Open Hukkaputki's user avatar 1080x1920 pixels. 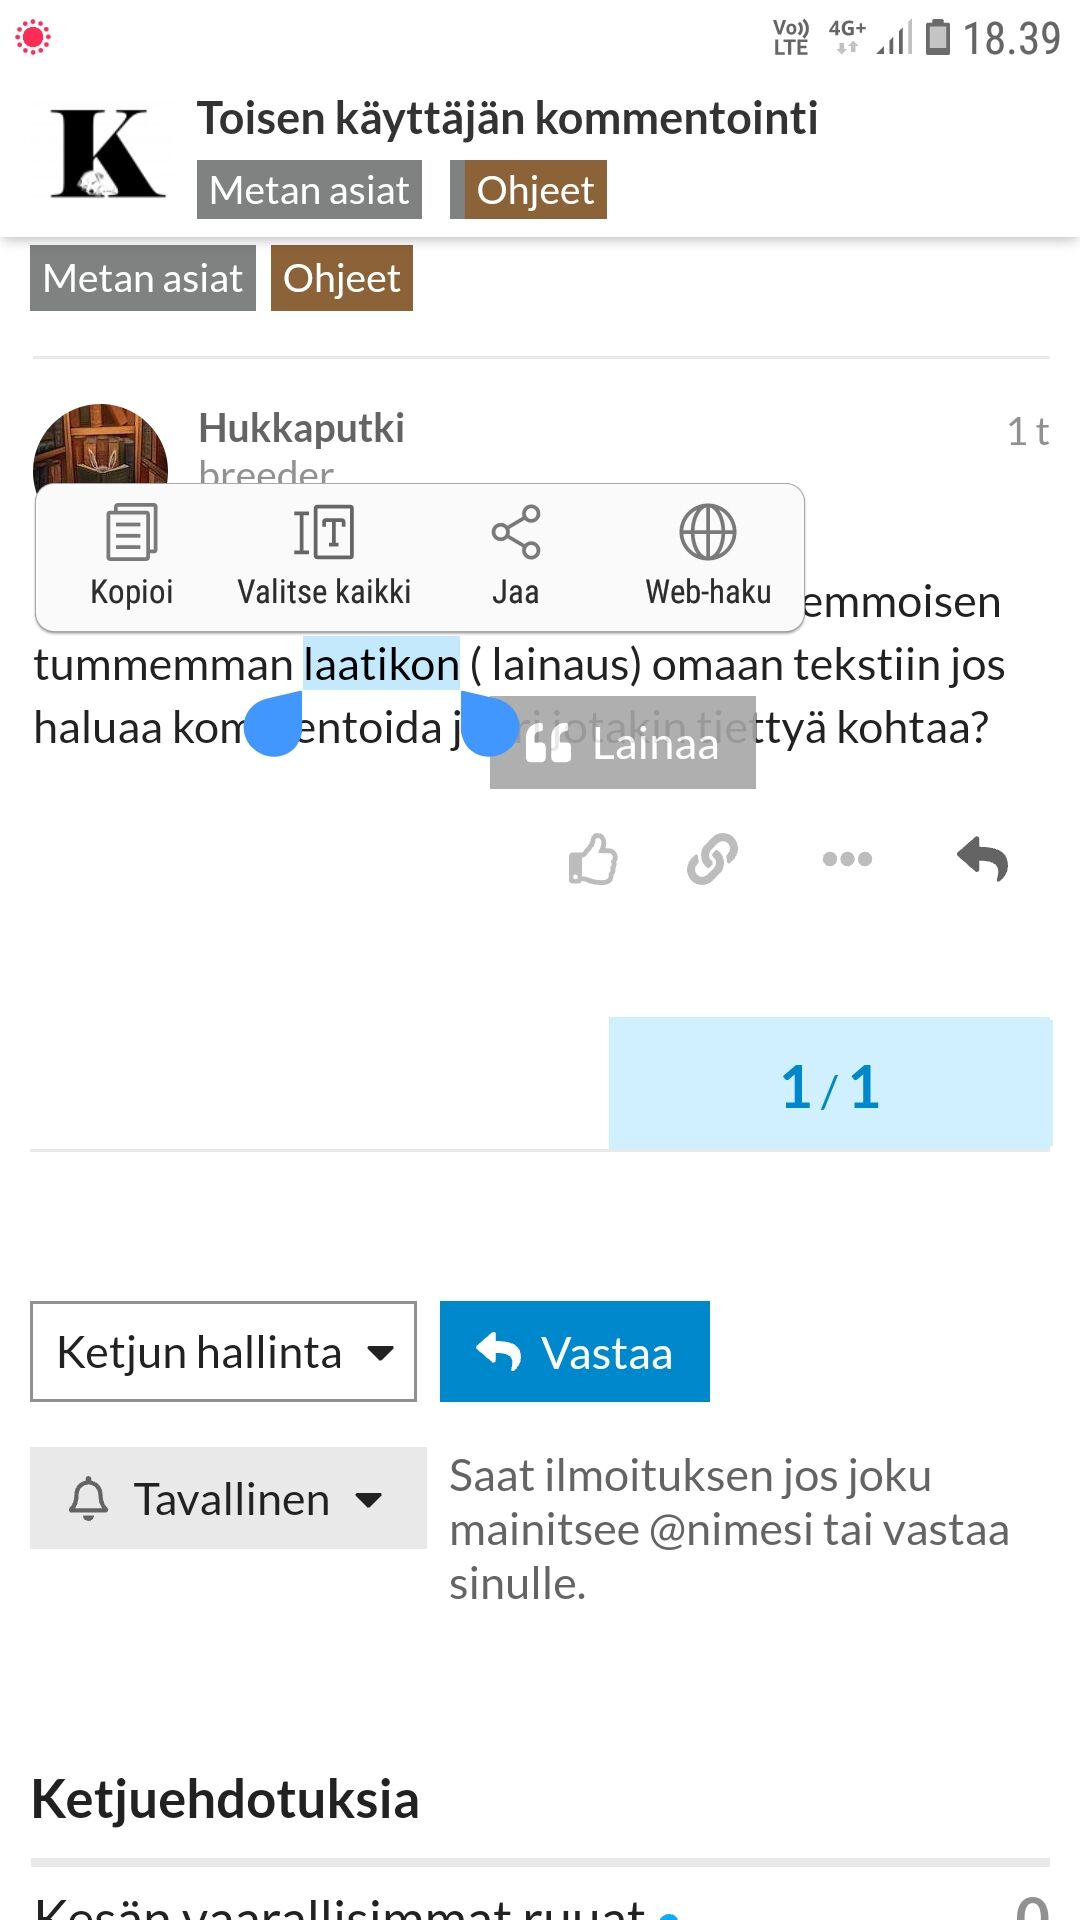pos(100,447)
